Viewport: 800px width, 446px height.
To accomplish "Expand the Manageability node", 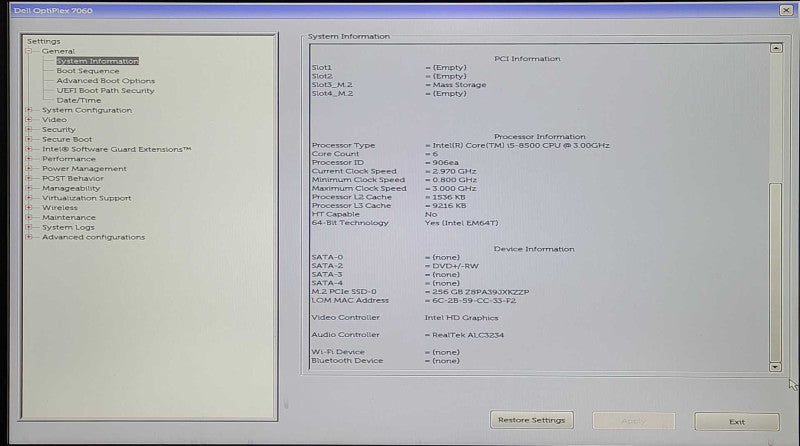I will click(x=29, y=188).
